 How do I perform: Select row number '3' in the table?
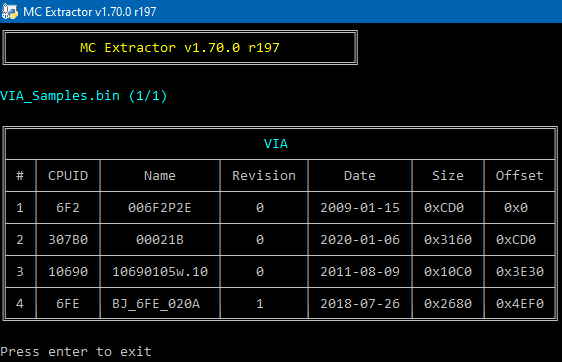[20, 272]
